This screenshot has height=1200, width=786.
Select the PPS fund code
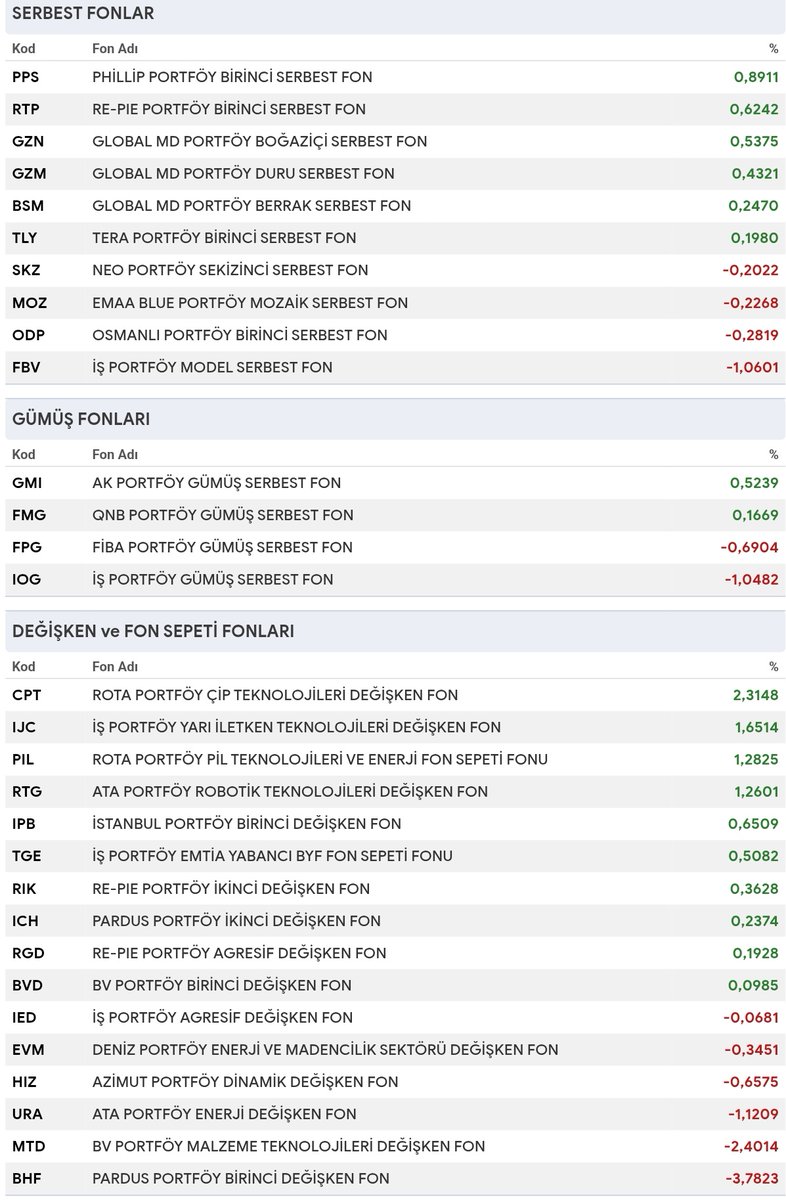(x=25, y=77)
